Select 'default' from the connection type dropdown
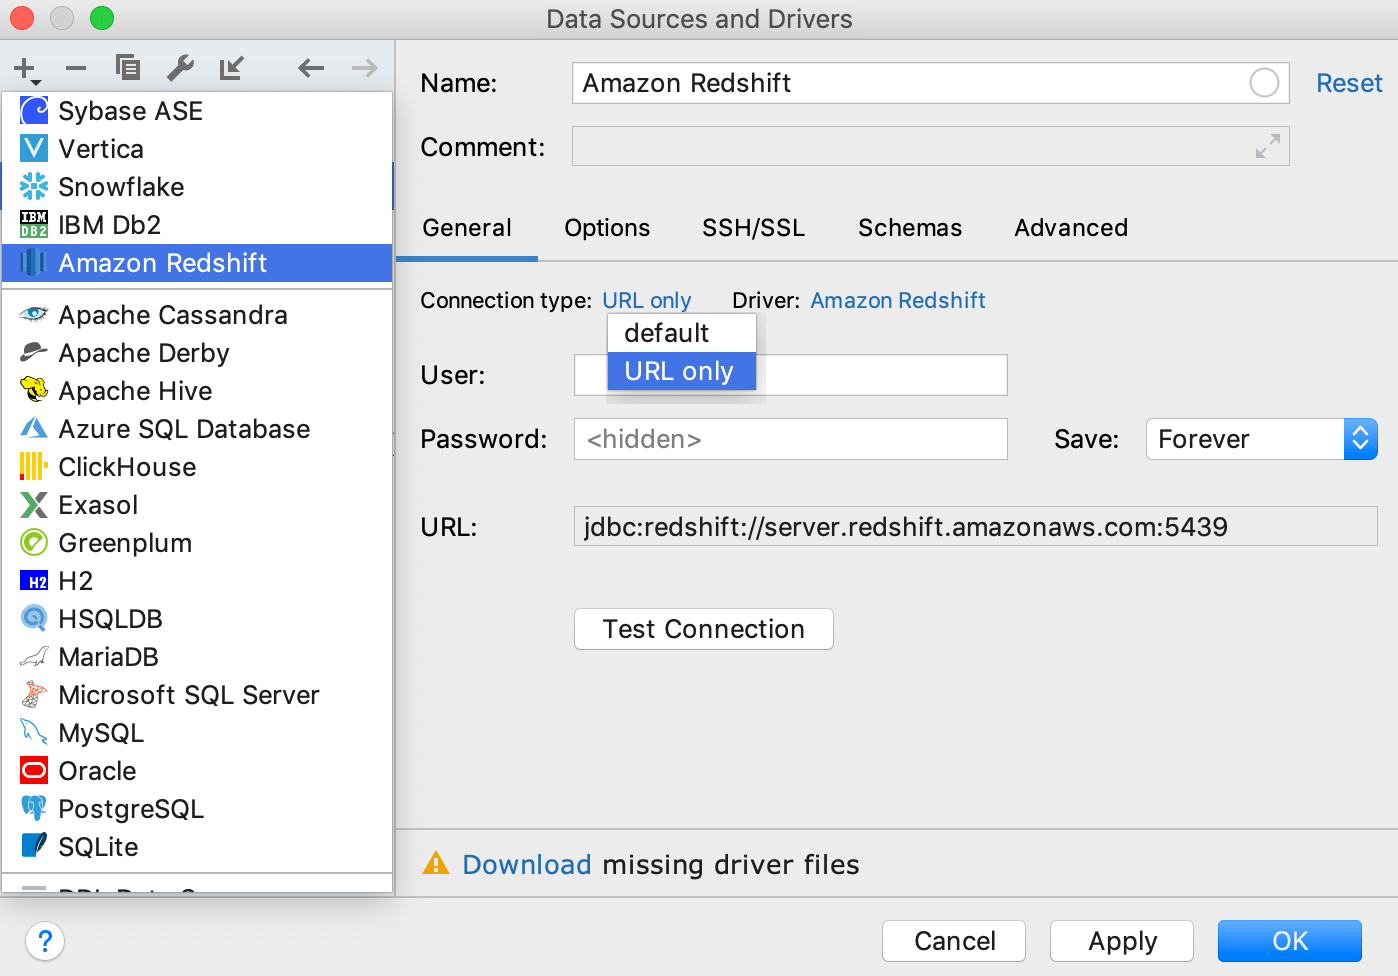 (x=665, y=332)
